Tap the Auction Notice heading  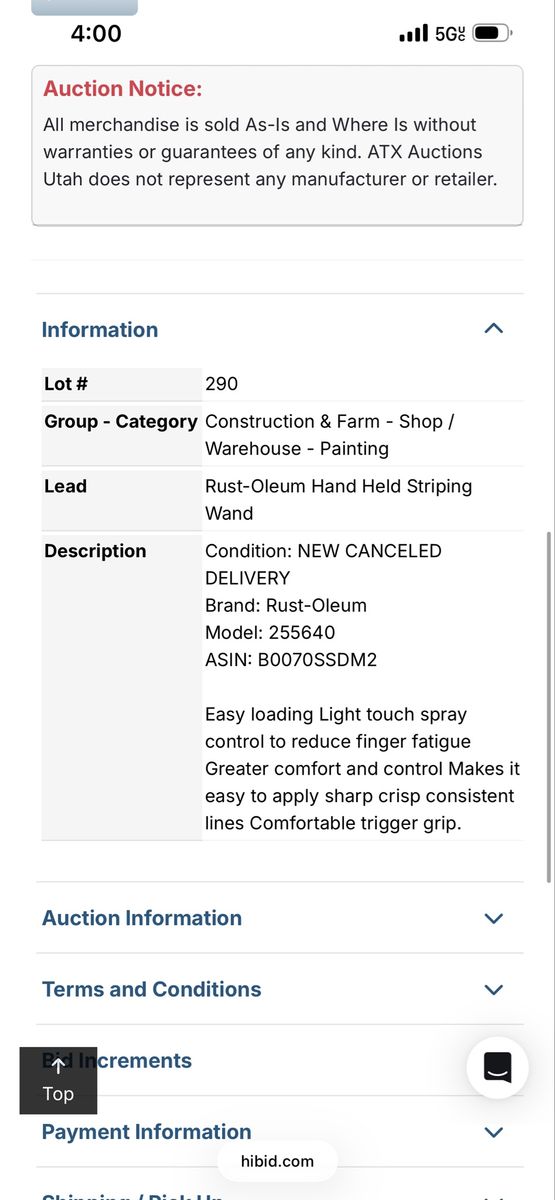(122, 89)
